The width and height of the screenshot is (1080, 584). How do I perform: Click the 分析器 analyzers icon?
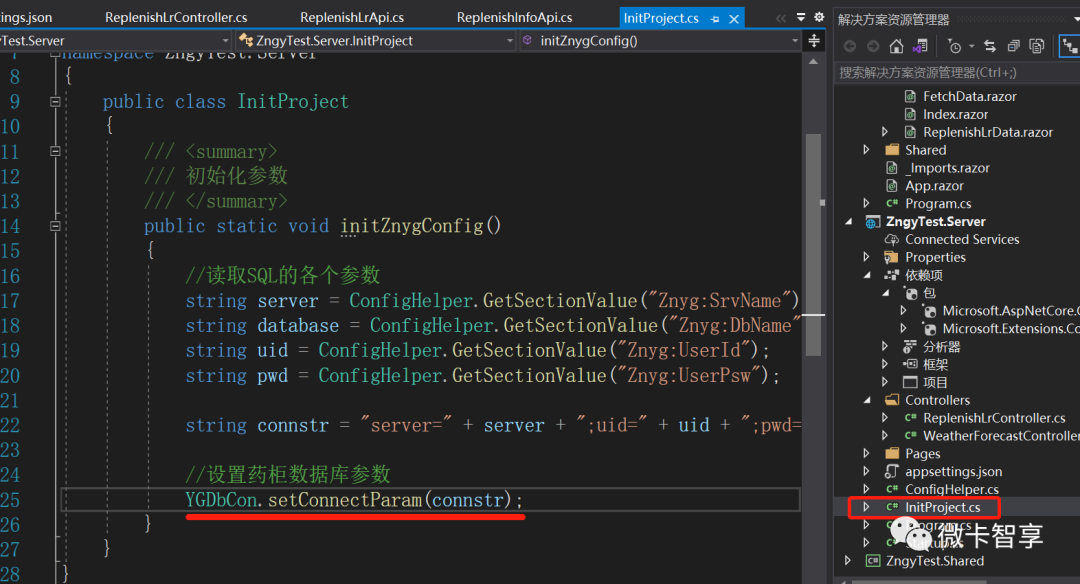pyautogui.click(x=910, y=346)
